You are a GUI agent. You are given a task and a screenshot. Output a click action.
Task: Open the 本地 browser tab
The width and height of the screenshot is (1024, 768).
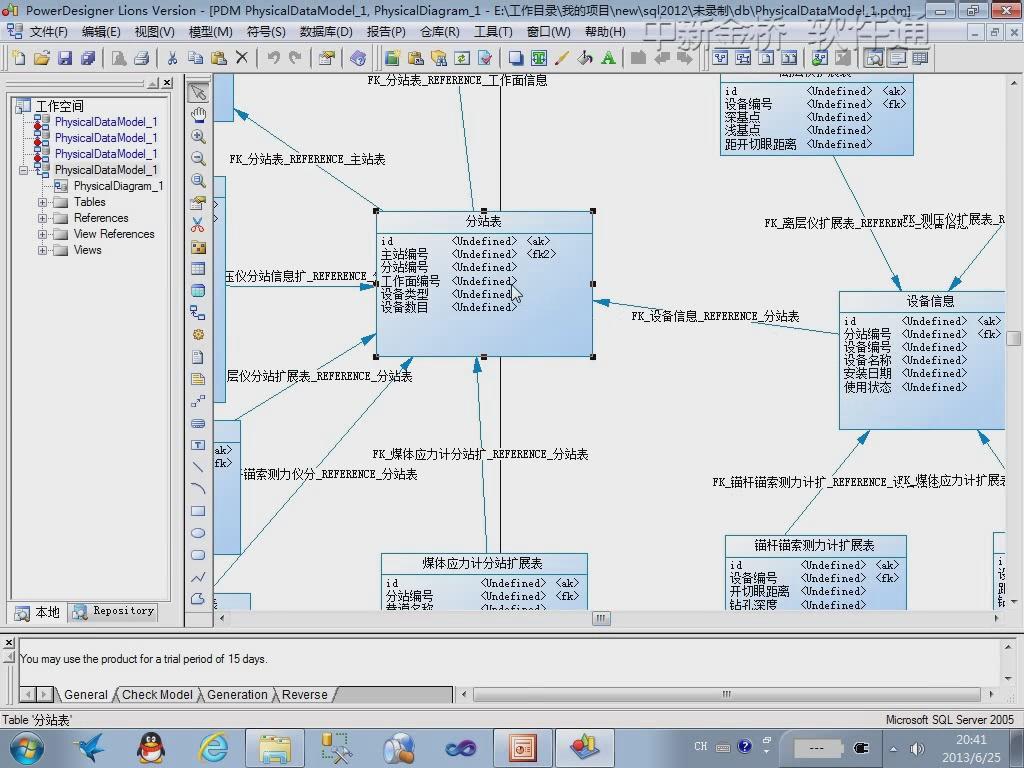click(x=37, y=613)
